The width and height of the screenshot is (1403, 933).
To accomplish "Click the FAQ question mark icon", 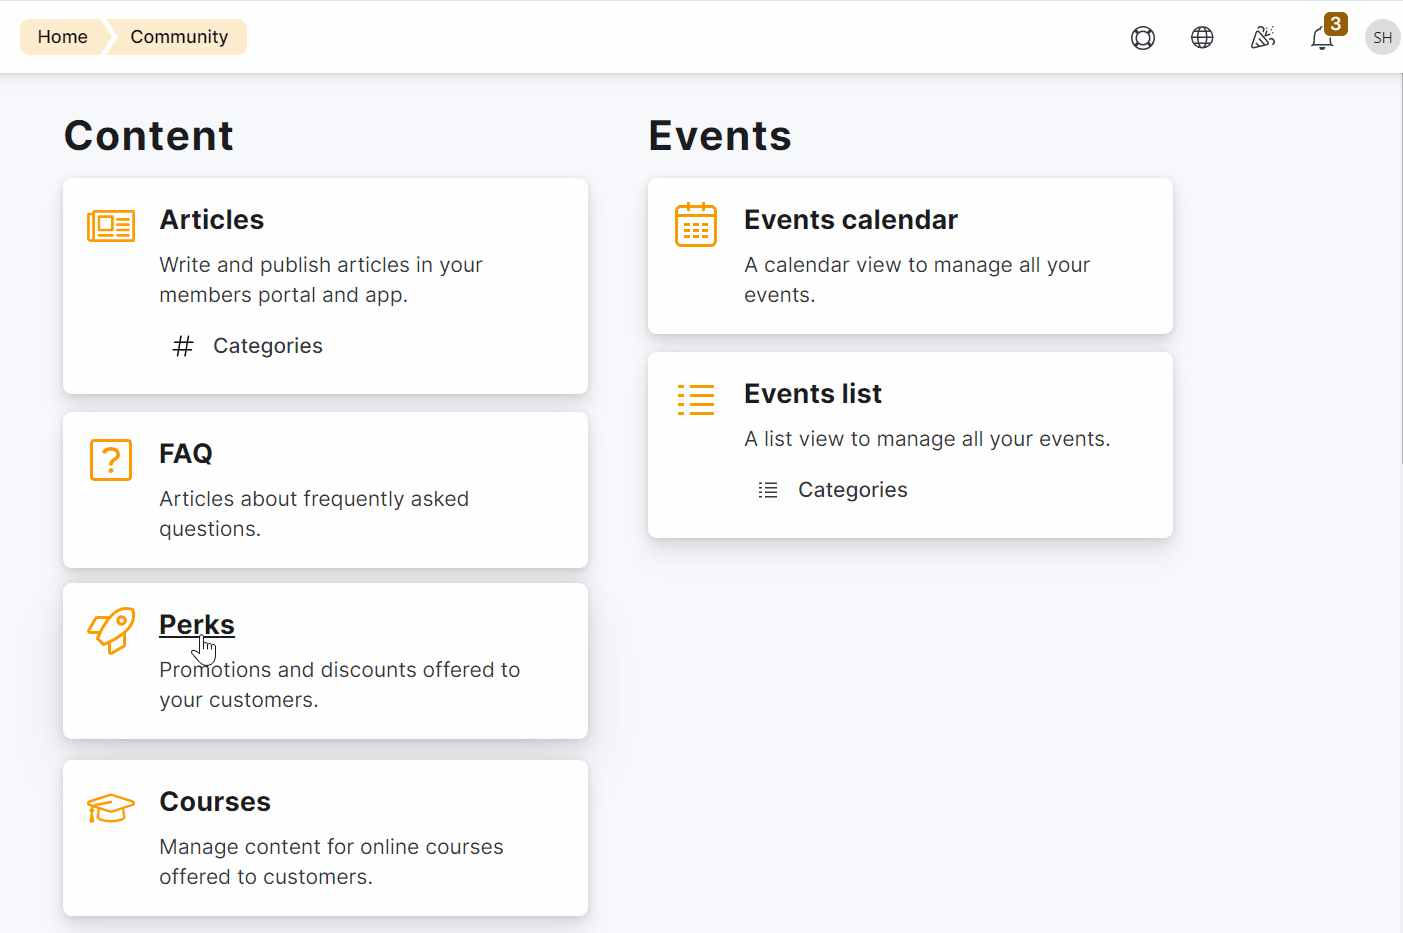I will click(111, 460).
